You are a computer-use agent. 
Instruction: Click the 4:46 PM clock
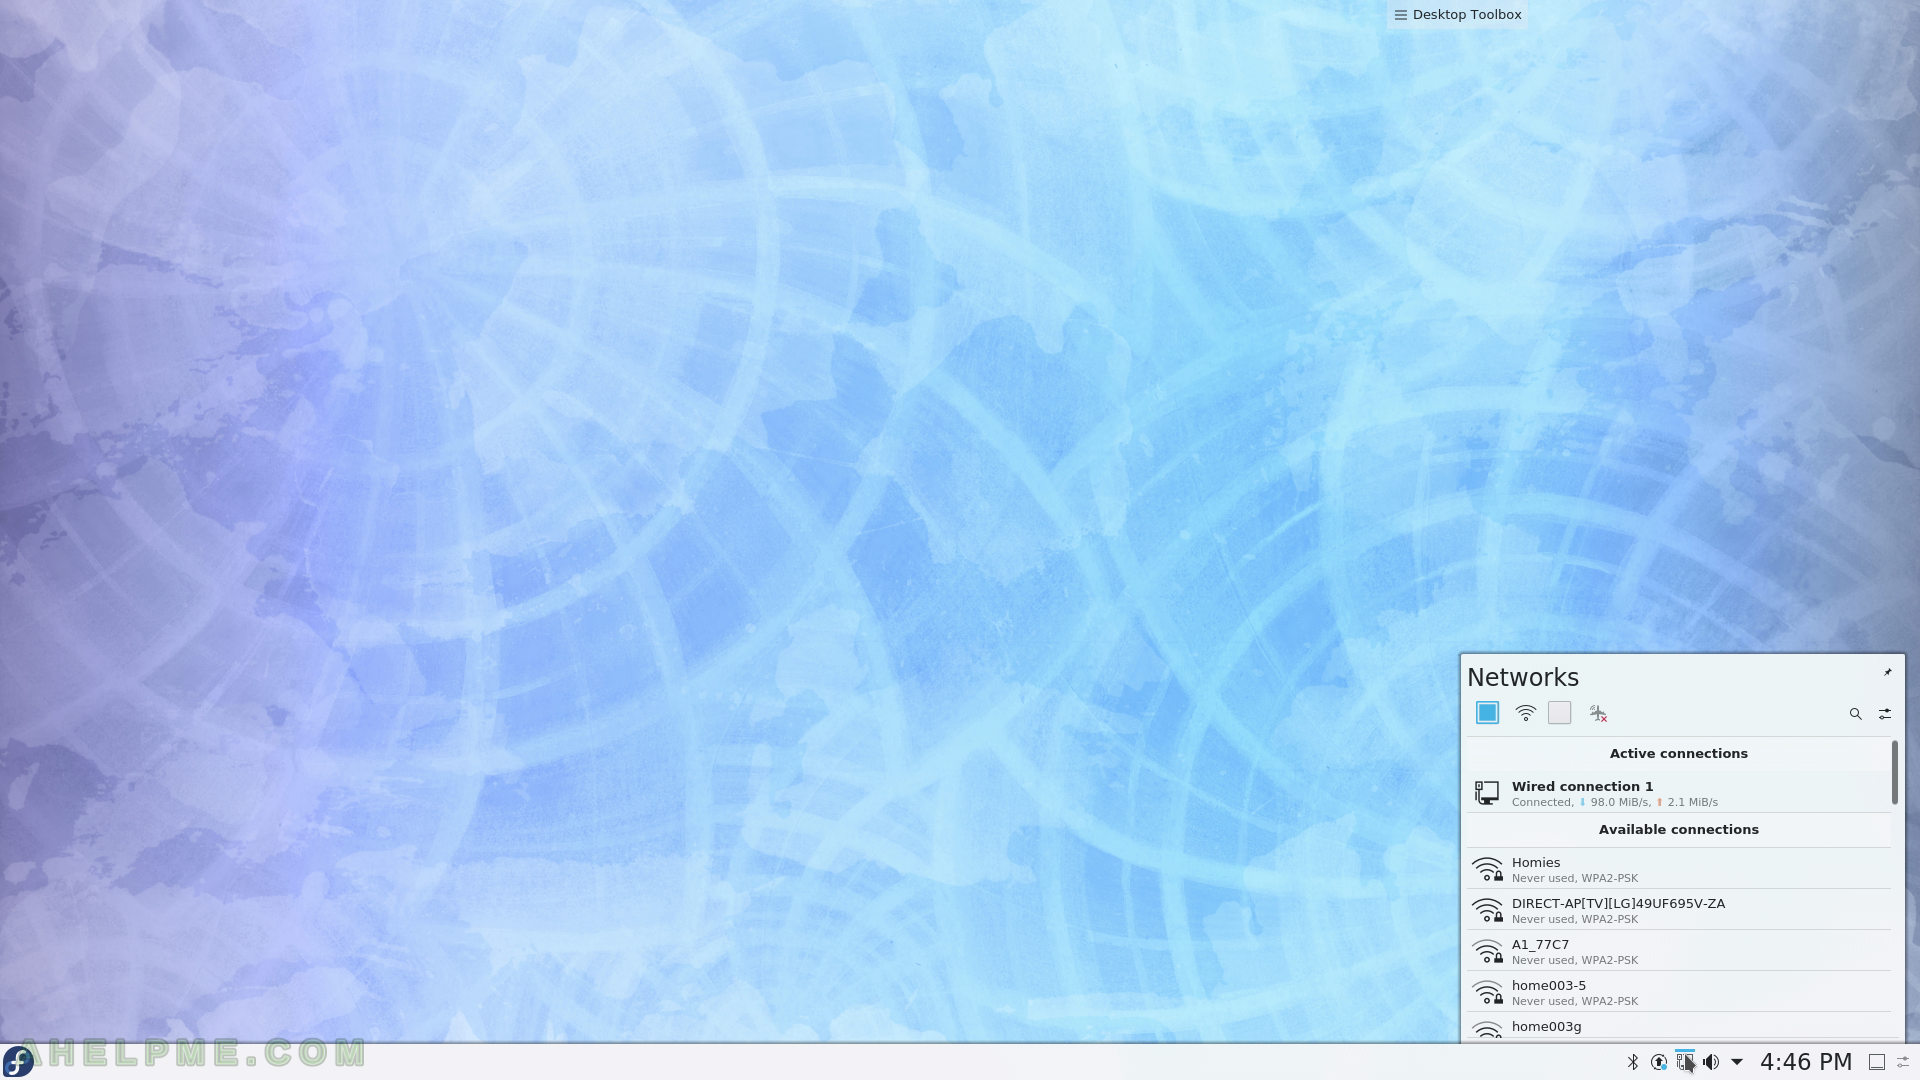tap(1806, 1062)
